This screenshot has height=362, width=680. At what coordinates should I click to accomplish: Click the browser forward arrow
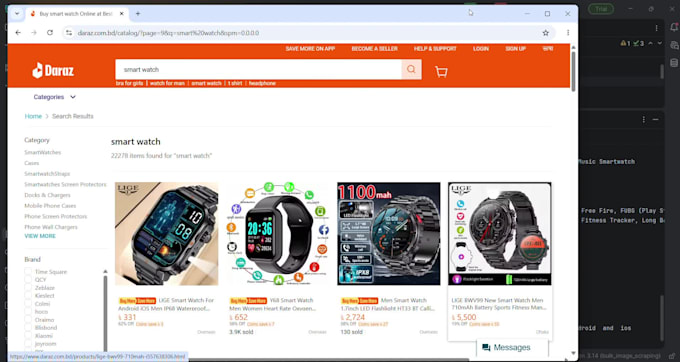tap(34, 33)
